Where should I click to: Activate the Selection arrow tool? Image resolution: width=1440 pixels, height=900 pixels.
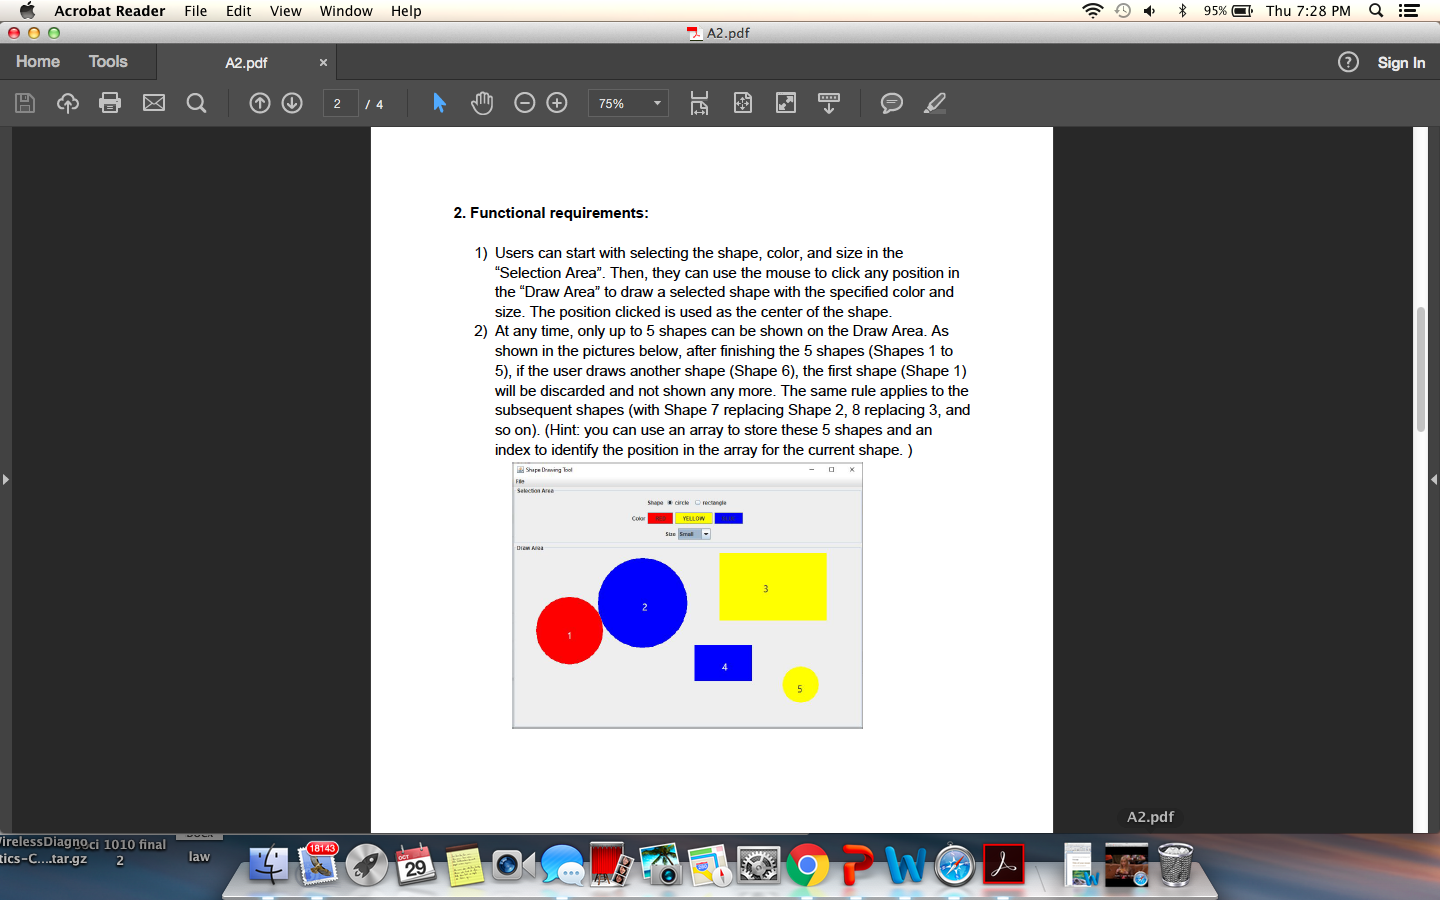point(439,103)
